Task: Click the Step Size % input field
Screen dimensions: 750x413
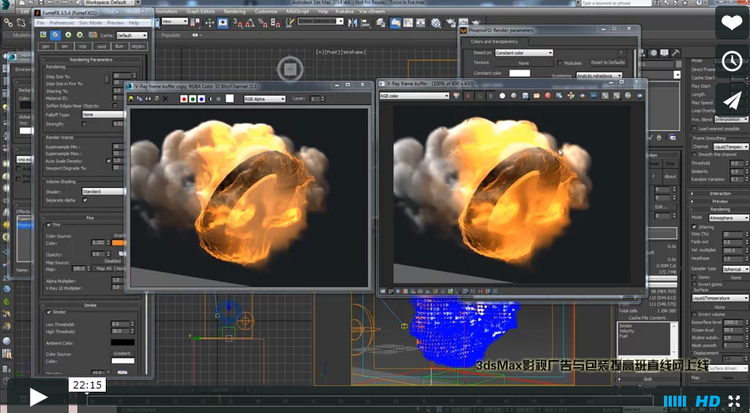Action: (121, 76)
